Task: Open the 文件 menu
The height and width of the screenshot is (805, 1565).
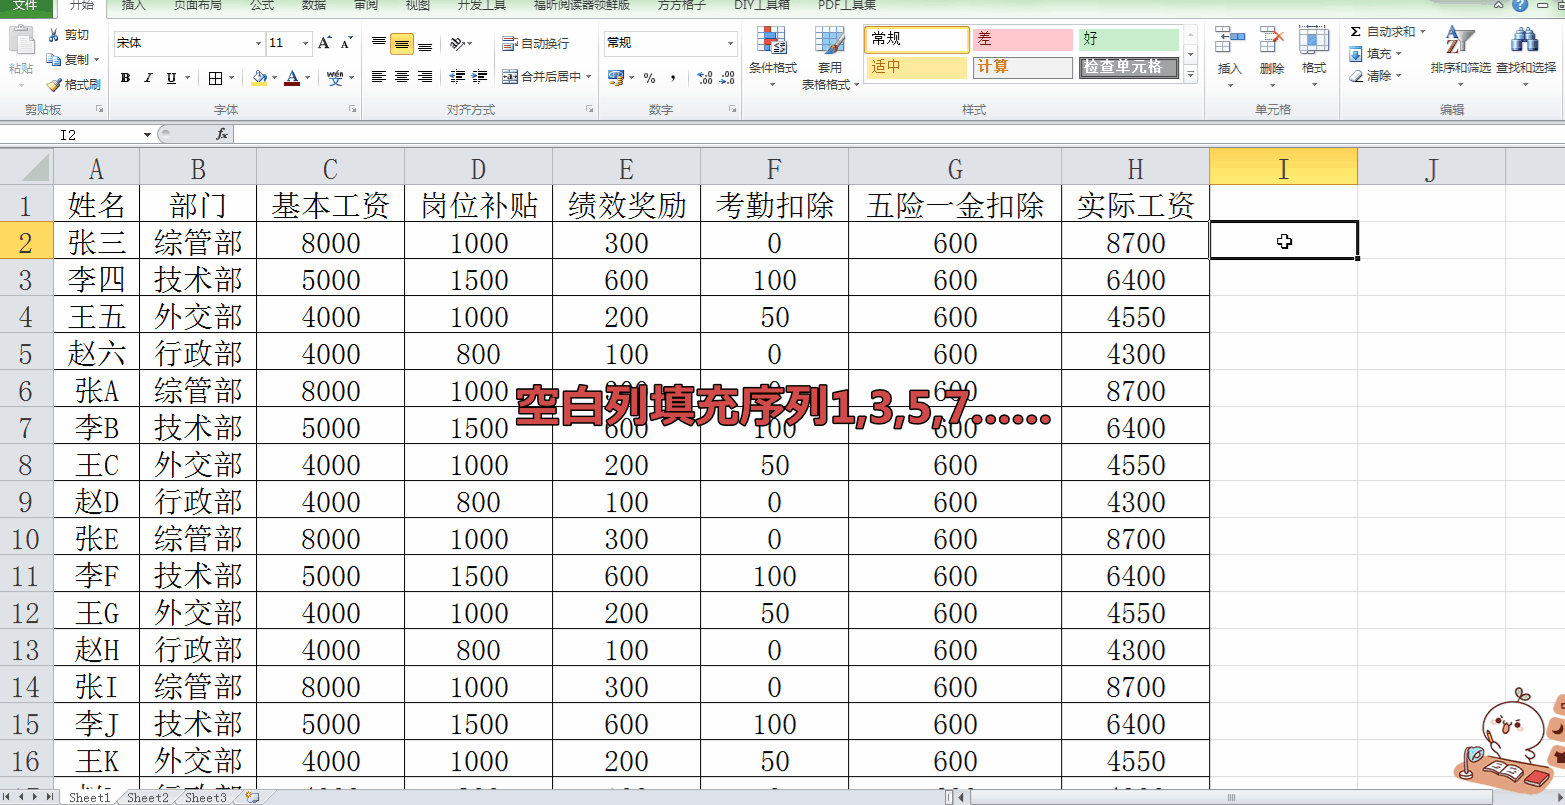Action: point(27,8)
